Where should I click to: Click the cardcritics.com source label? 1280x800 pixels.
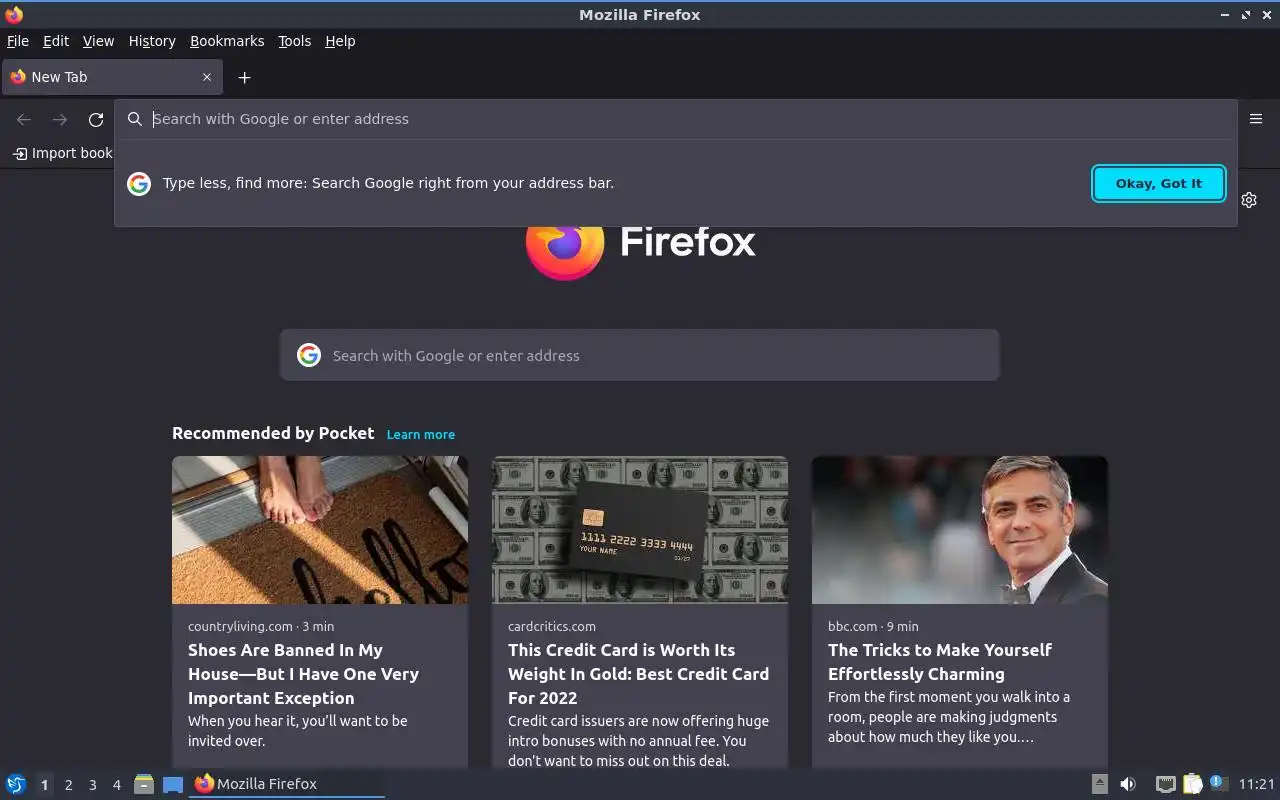552,626
